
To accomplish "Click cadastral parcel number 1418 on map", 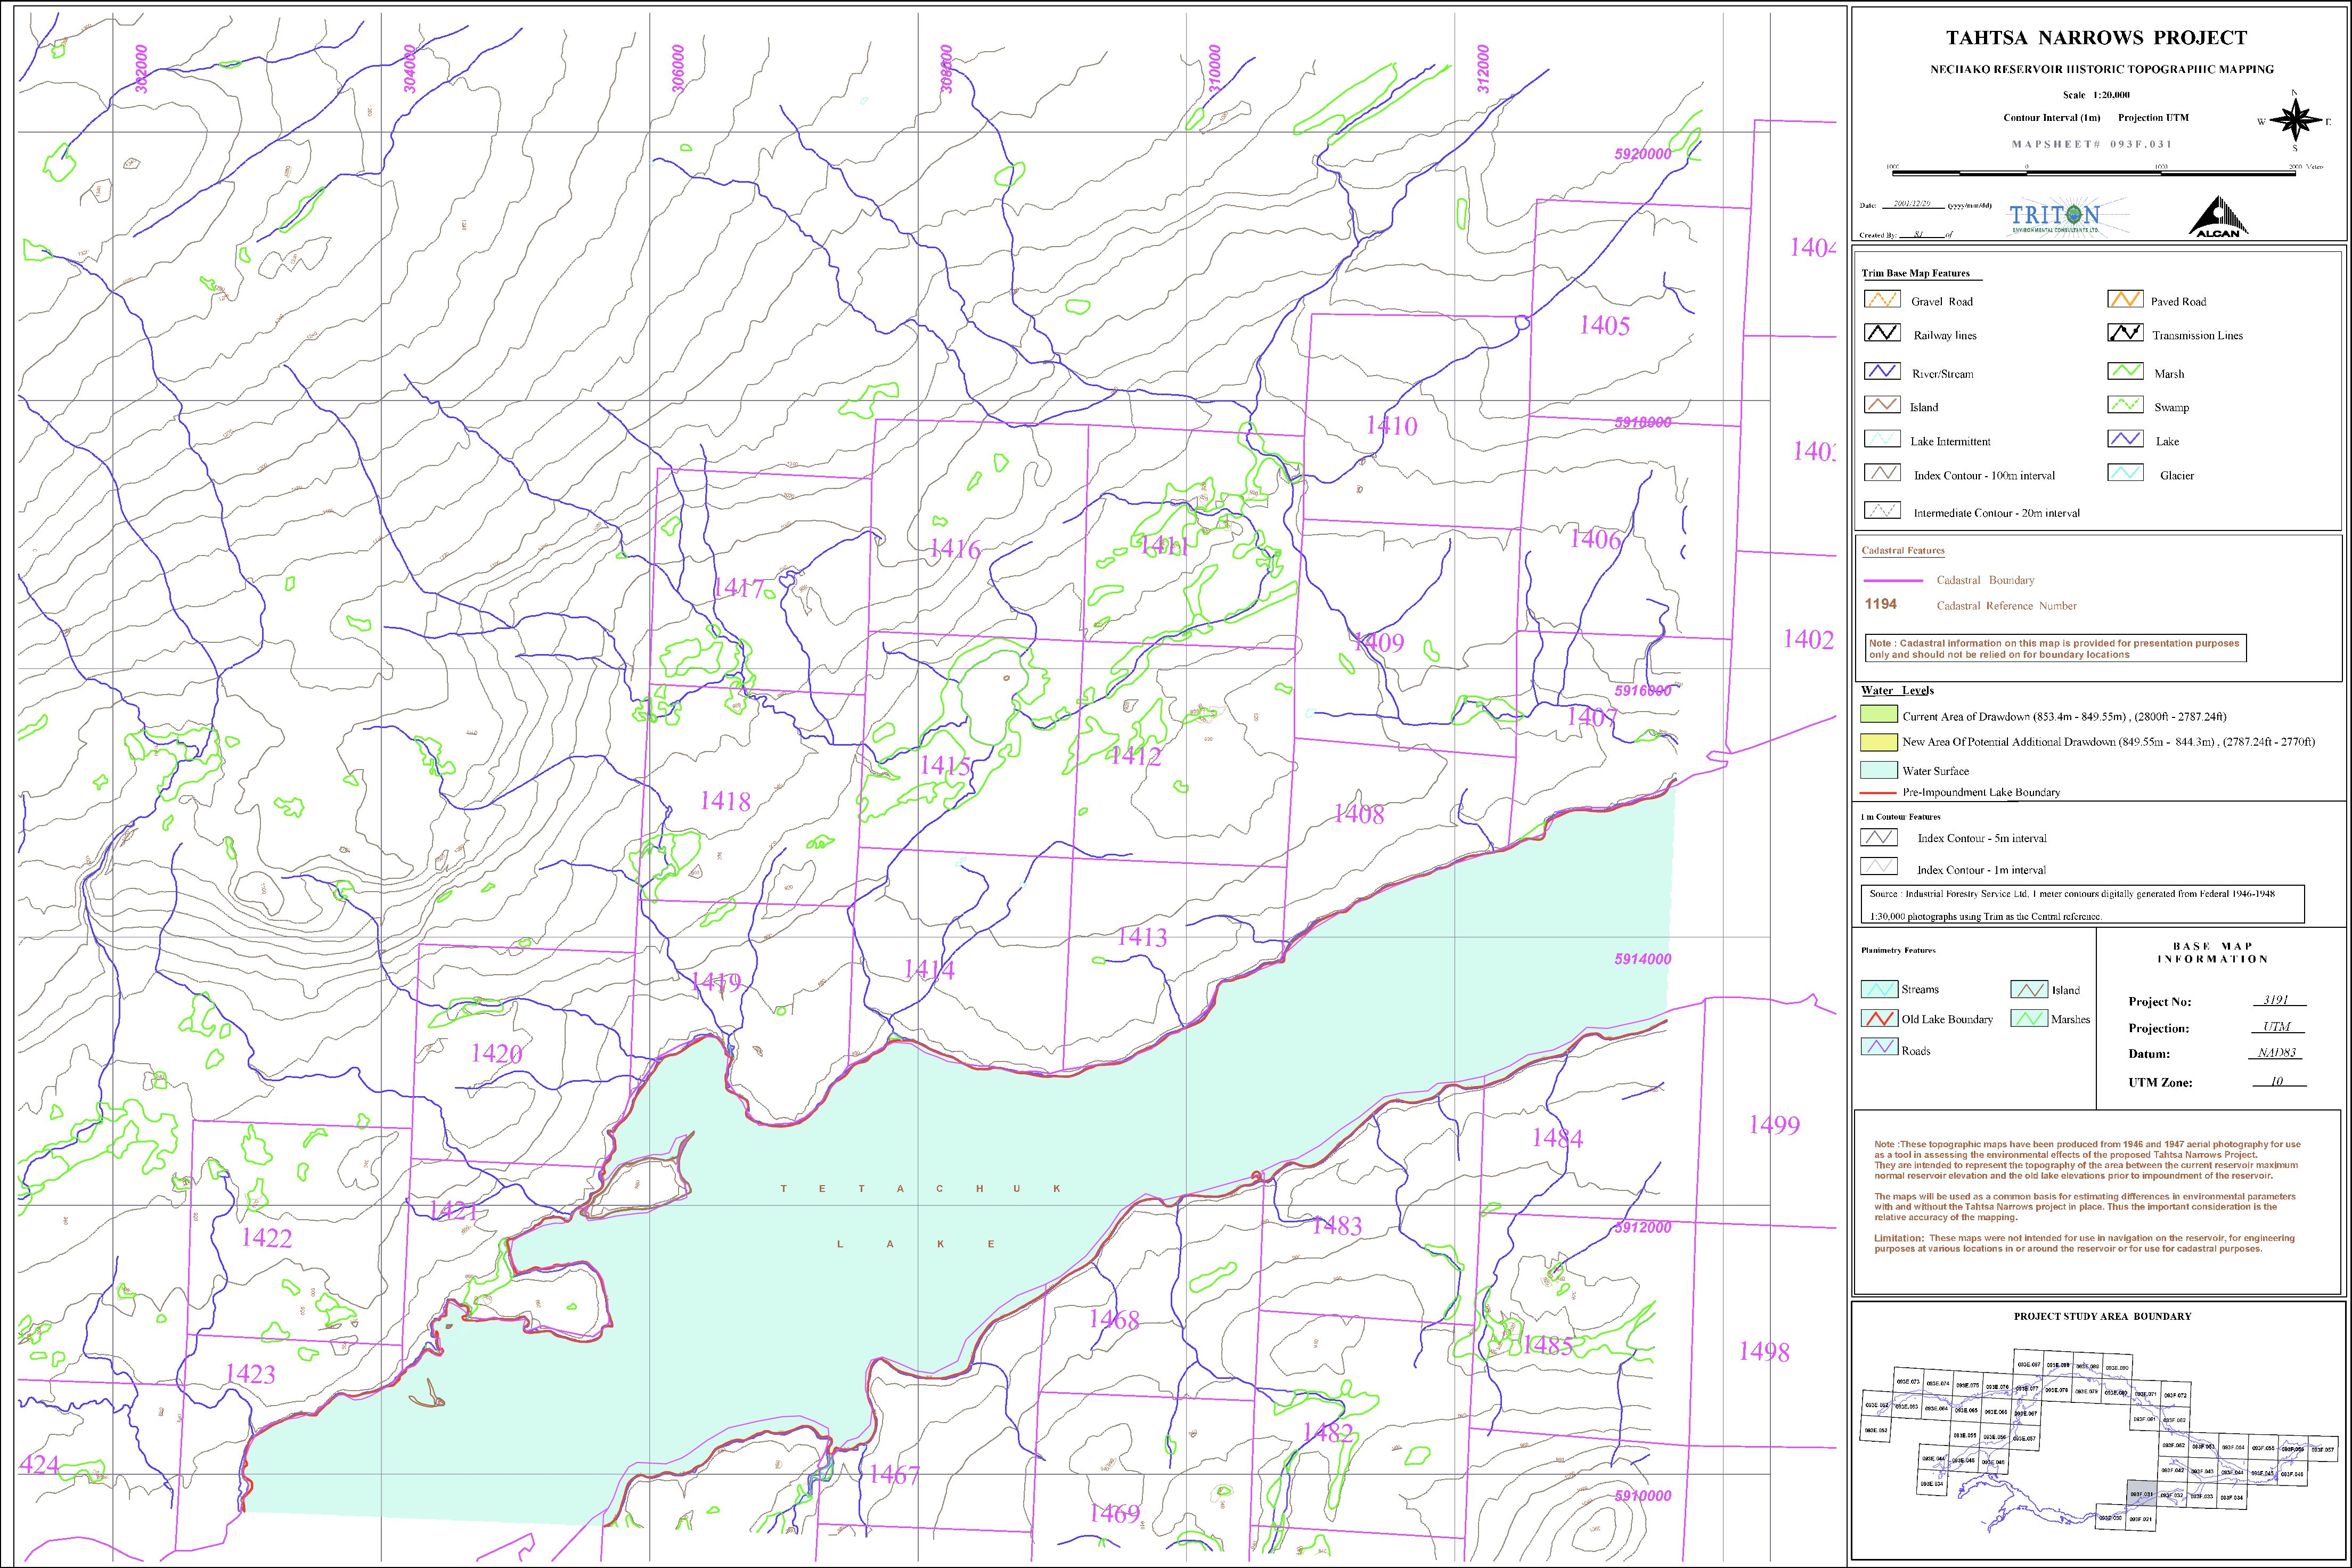I will click(x=725, y=801).
